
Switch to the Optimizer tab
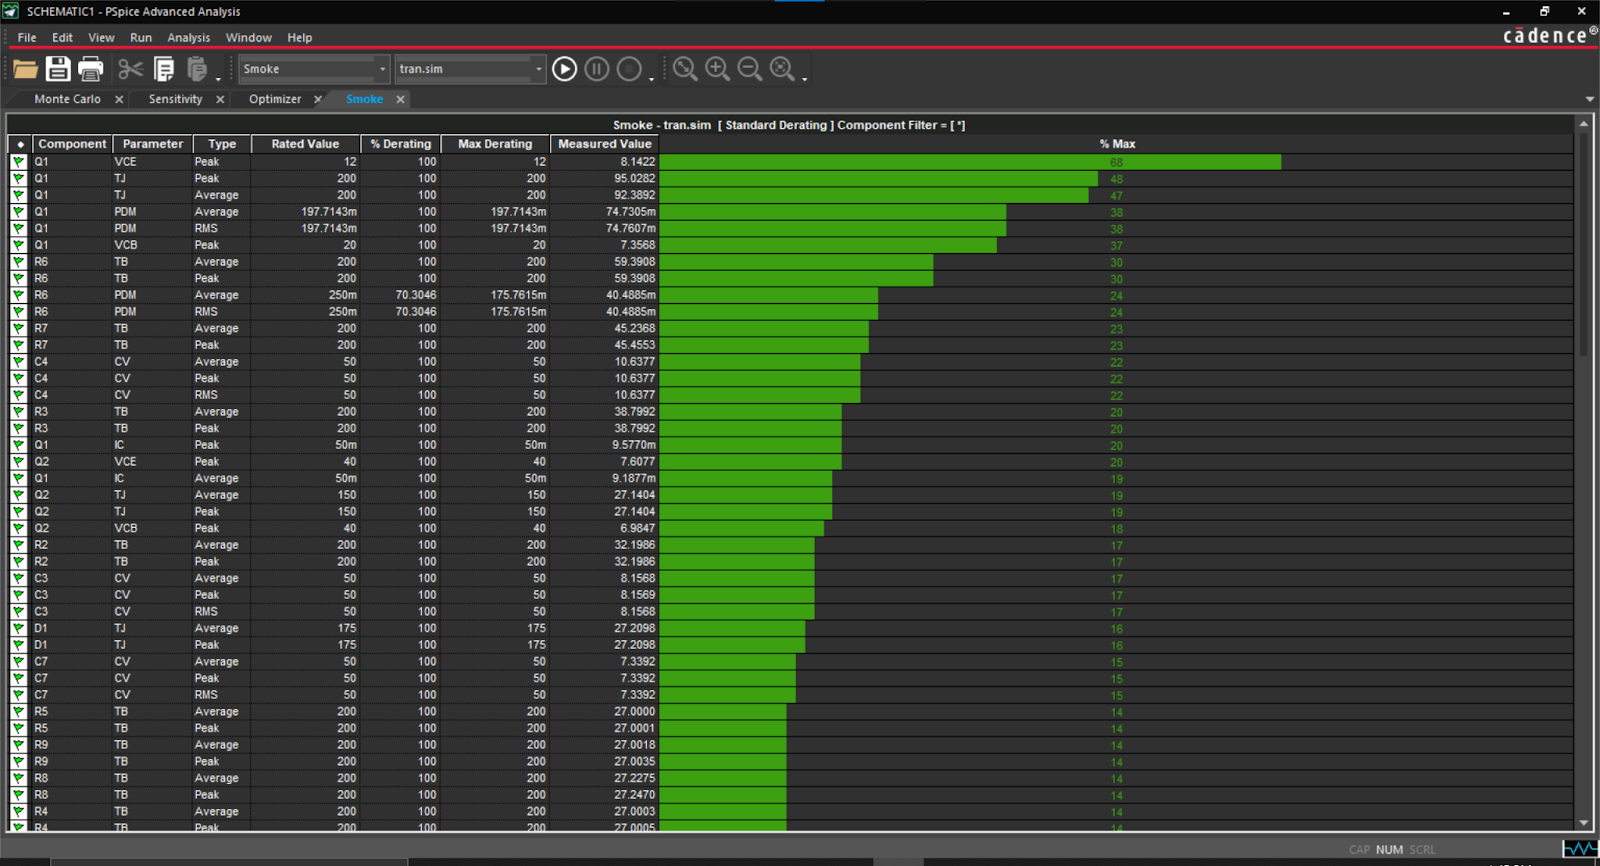coord(275,99)
